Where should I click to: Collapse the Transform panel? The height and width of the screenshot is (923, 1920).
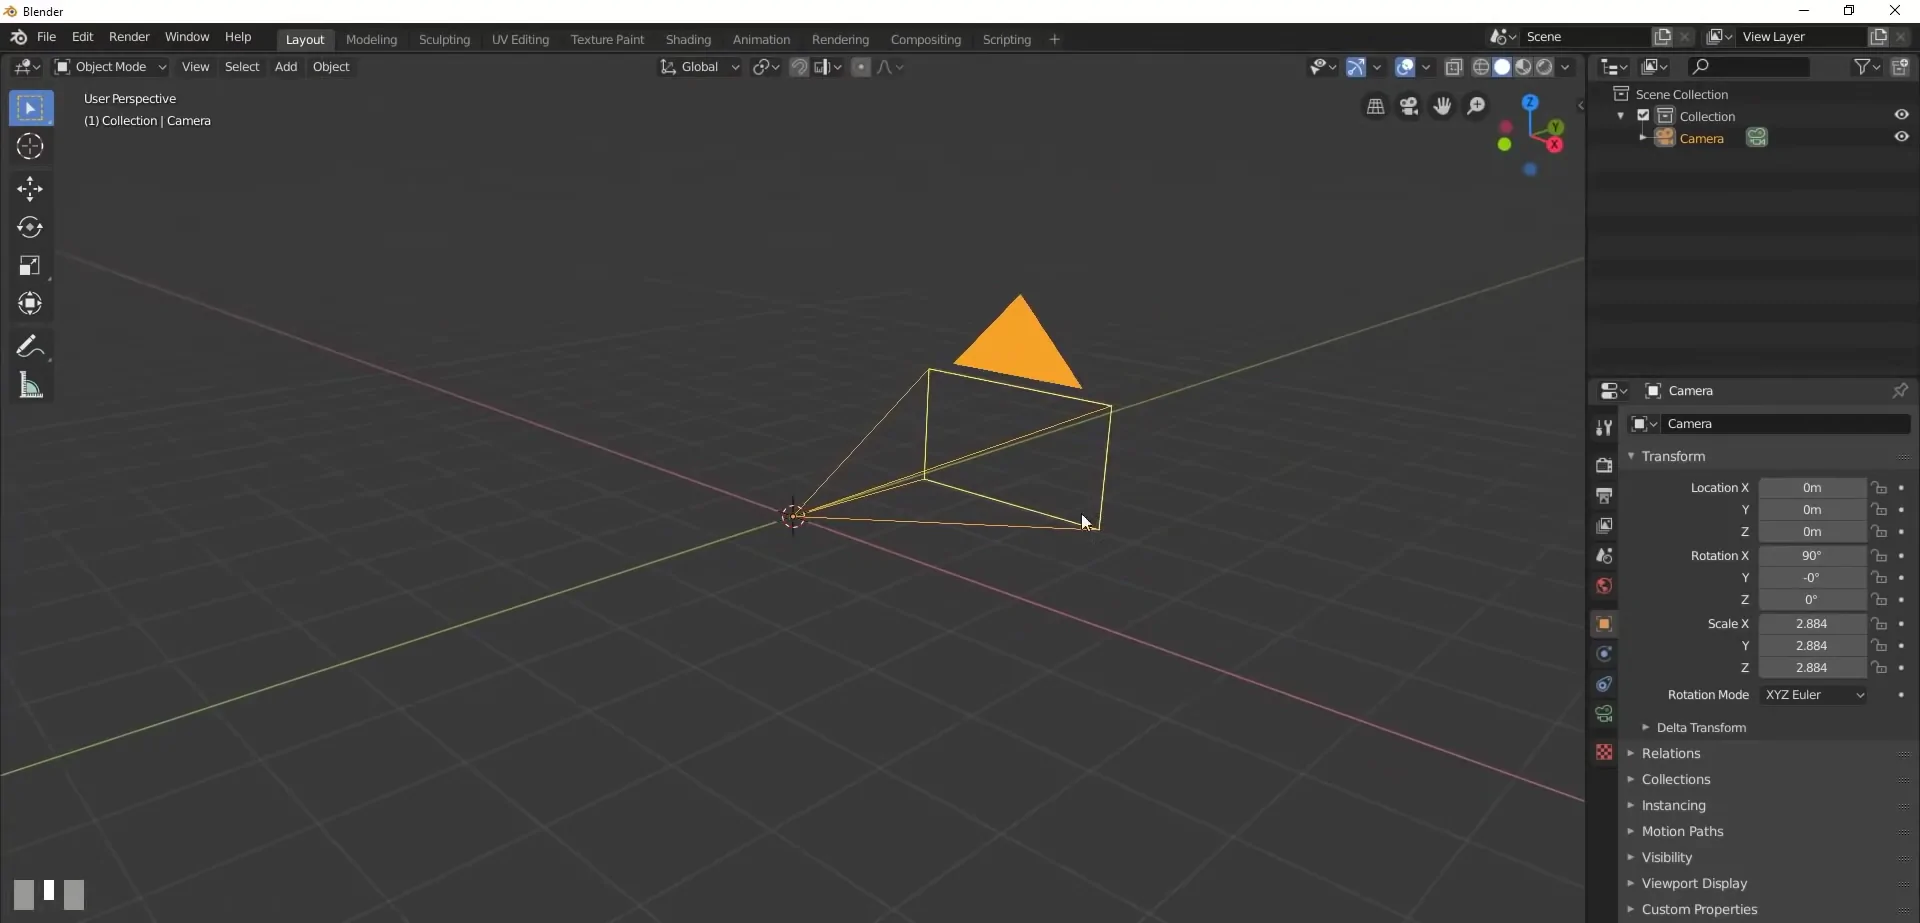(1672, 456)
